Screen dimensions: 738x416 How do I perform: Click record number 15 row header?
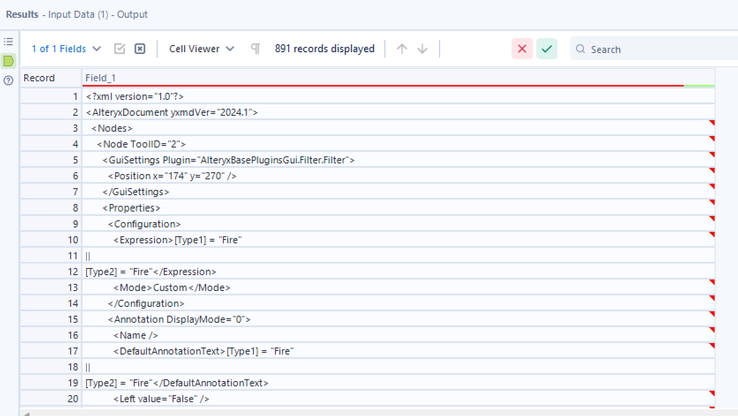pos(51,320)
